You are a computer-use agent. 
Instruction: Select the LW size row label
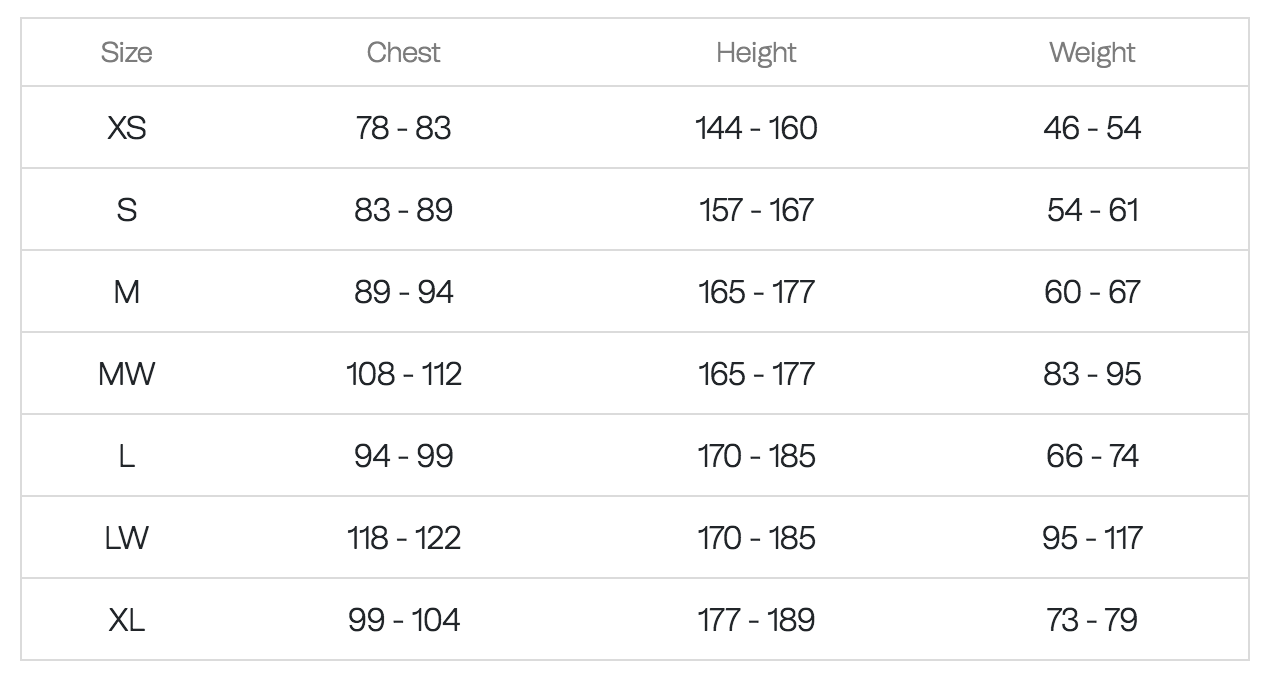pyautogui.click(x=127, y=538)
